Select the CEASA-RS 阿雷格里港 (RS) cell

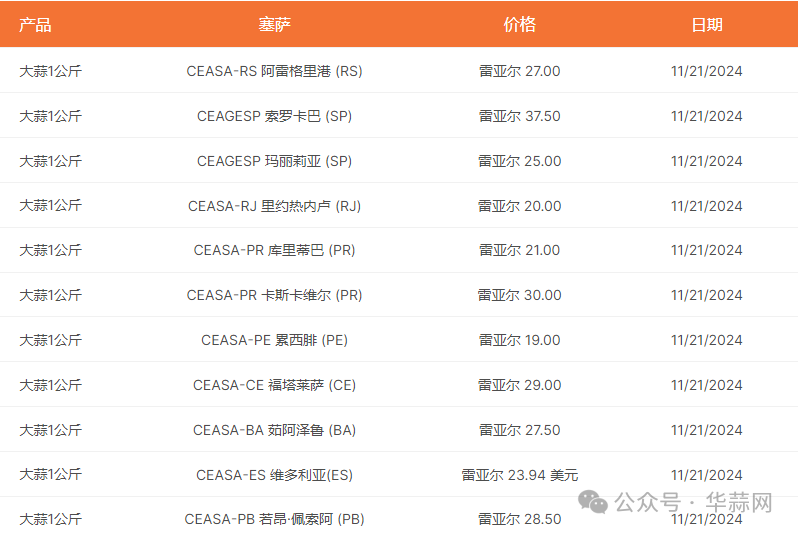pos(274,71)
